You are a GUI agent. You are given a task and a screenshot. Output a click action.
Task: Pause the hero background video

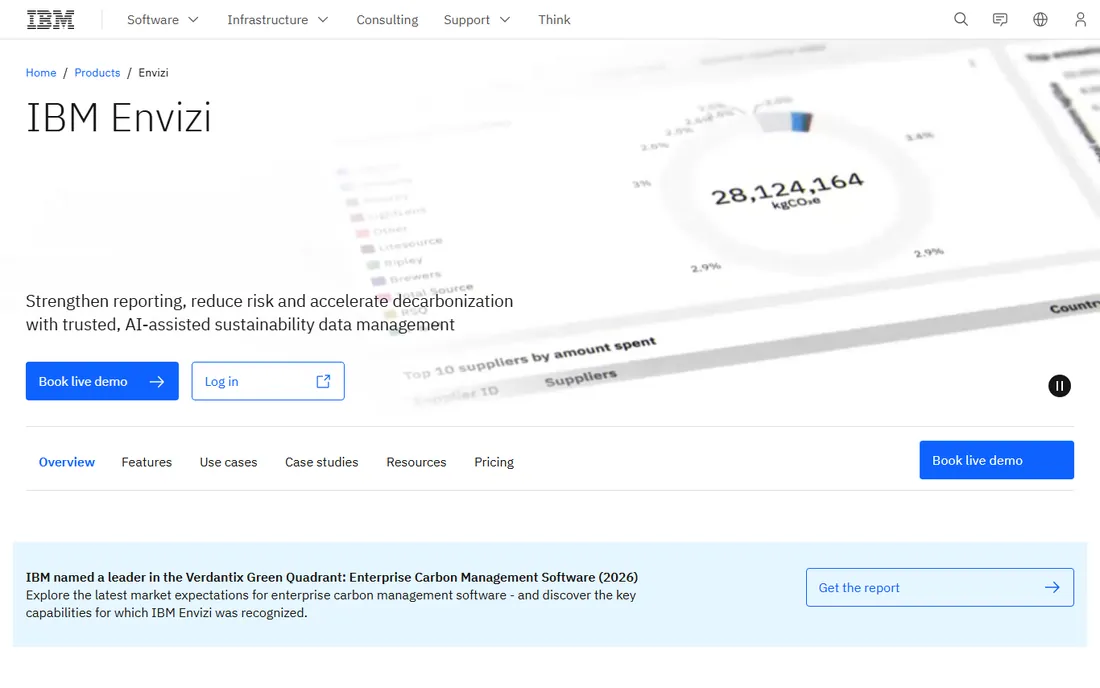[1059, 386]
